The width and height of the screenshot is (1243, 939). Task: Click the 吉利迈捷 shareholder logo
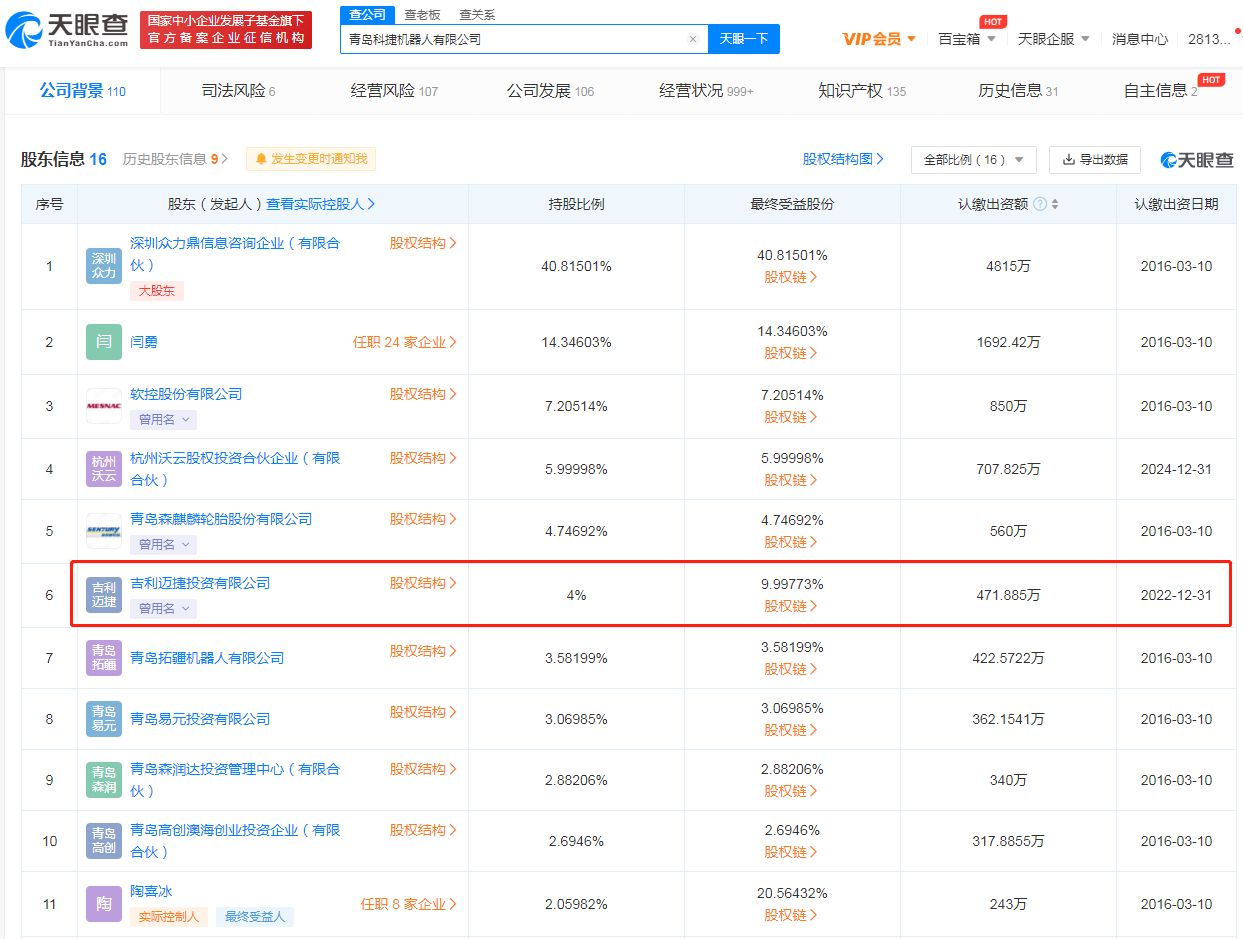[x=104, y=594]
